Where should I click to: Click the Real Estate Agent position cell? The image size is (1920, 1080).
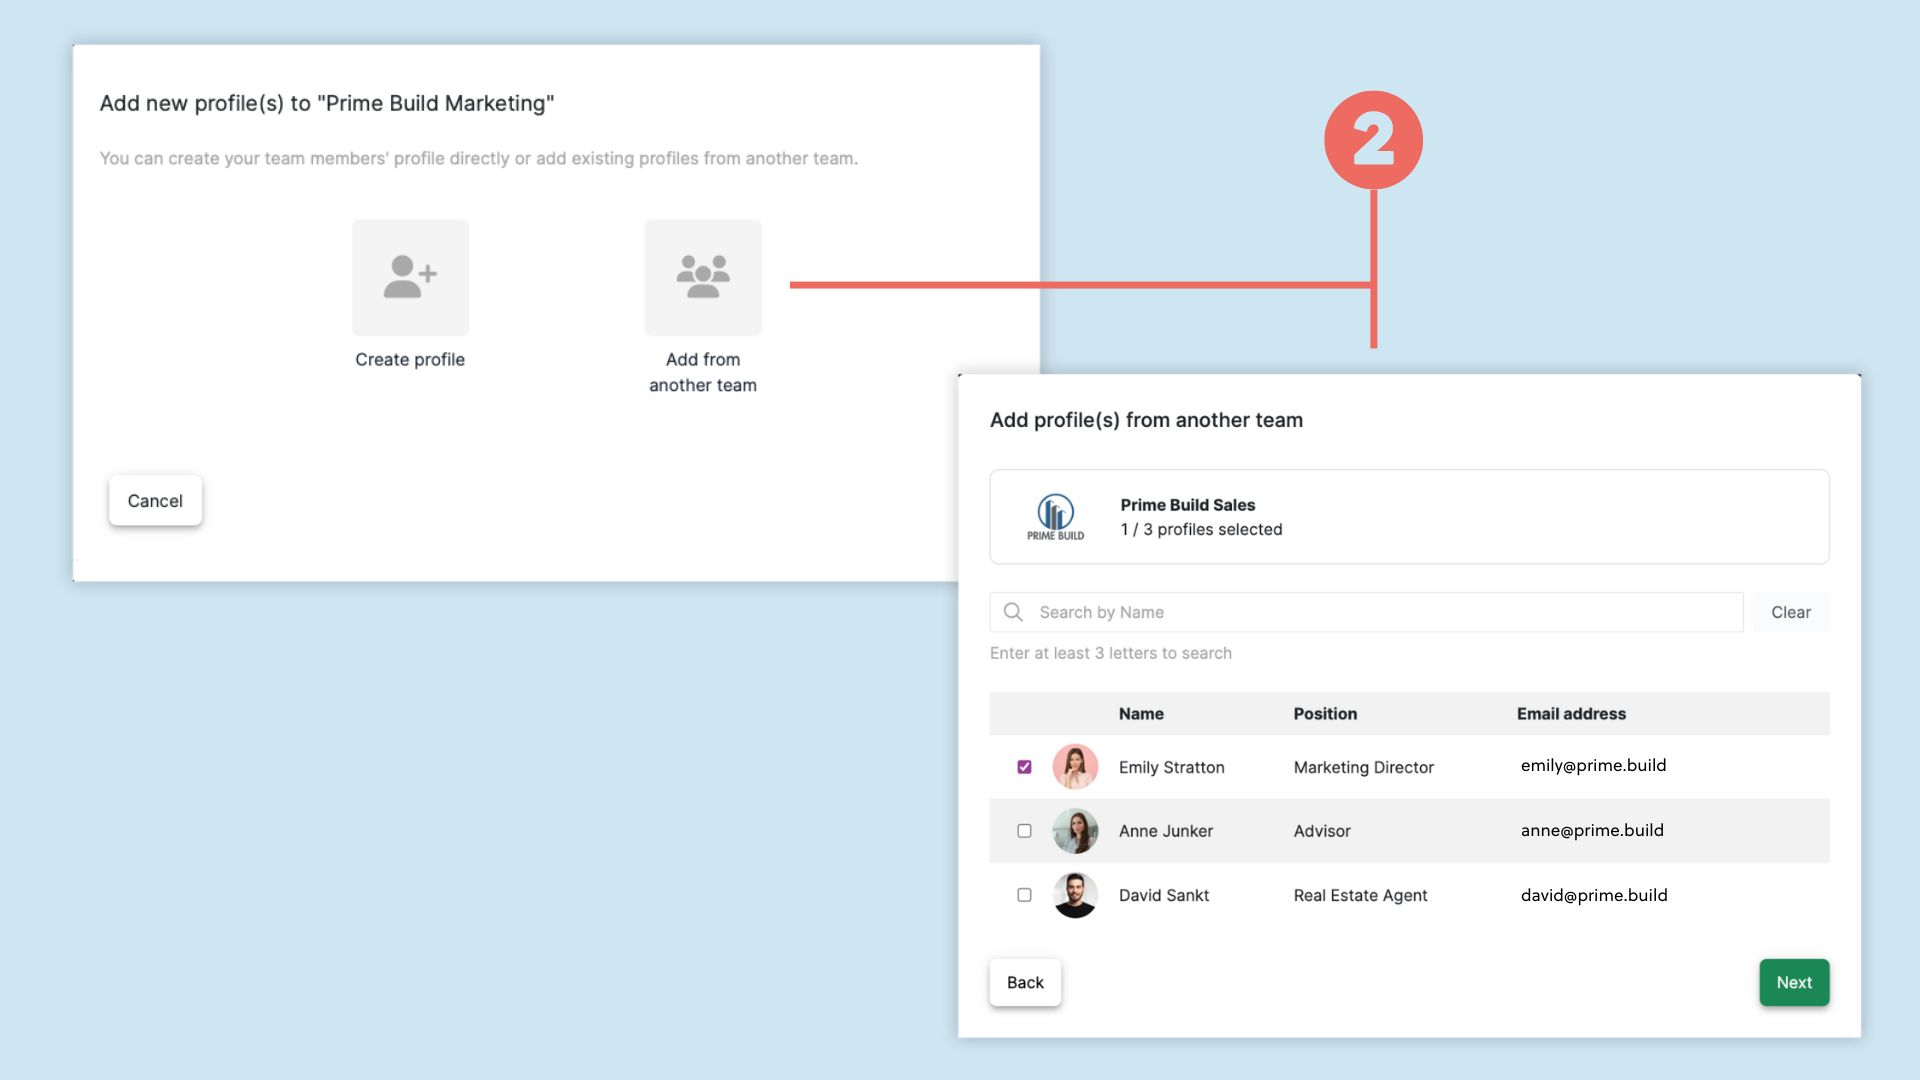1360,895
